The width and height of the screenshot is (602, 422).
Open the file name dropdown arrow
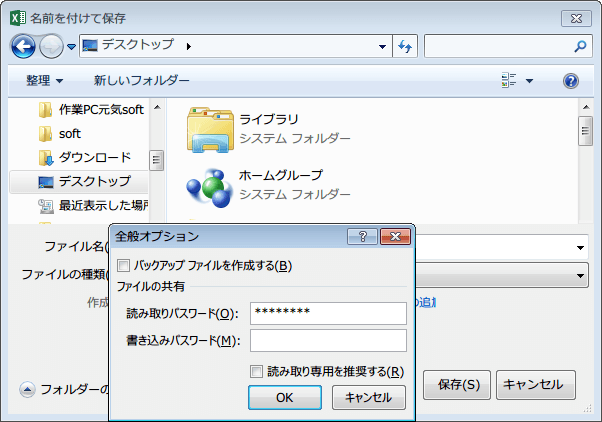pyautogui.click(x=580, y=248)
